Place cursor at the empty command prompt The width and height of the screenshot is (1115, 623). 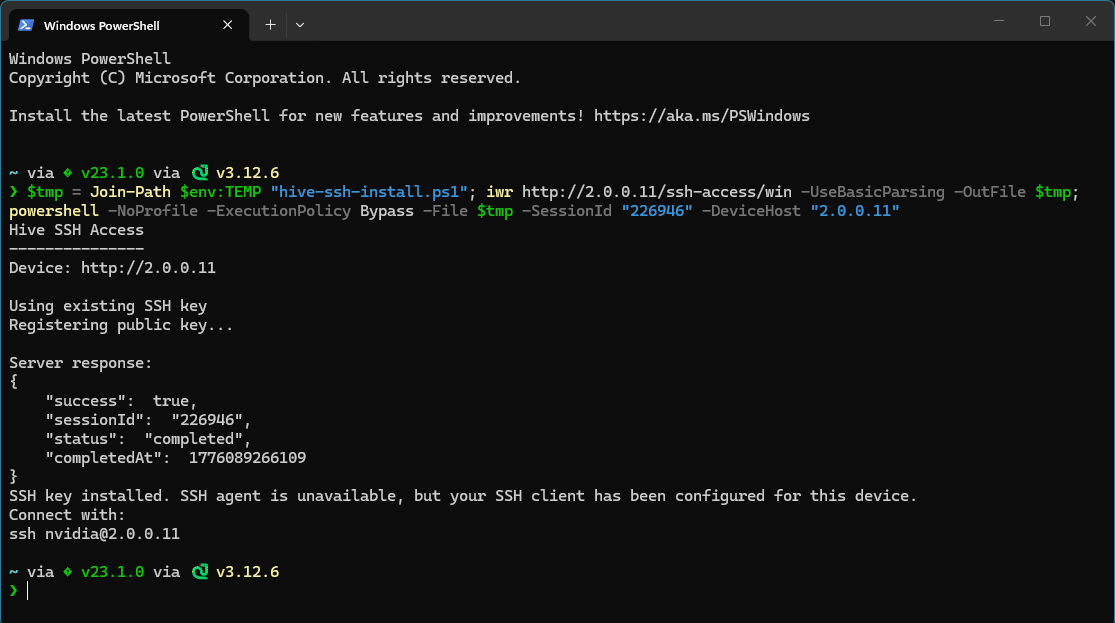click(30, 590)
